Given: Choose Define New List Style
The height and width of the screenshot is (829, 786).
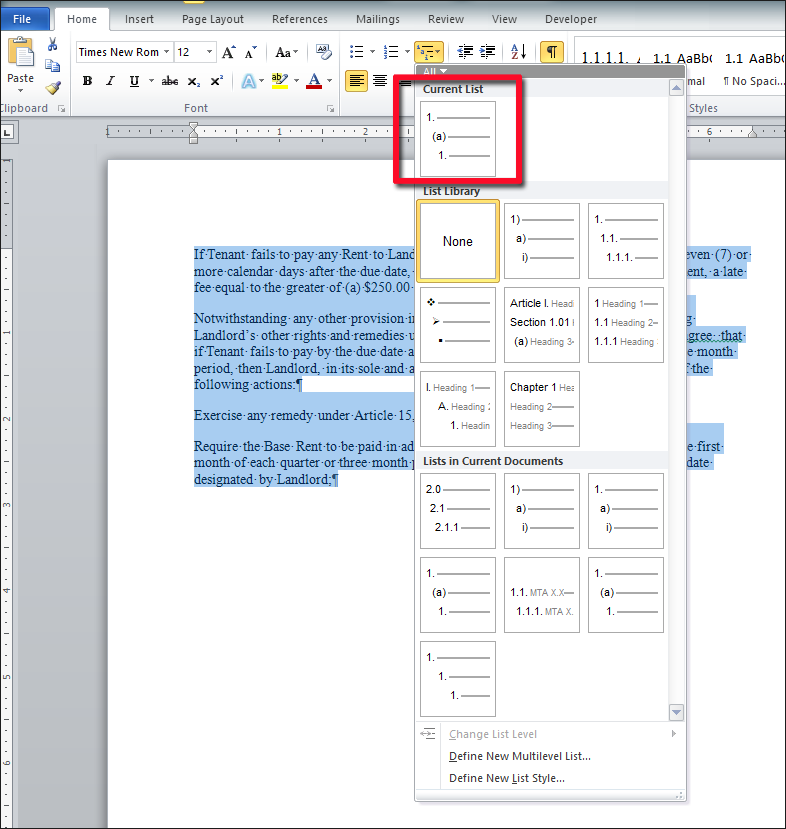Looking at the screenshot, I should coord(507,778).
